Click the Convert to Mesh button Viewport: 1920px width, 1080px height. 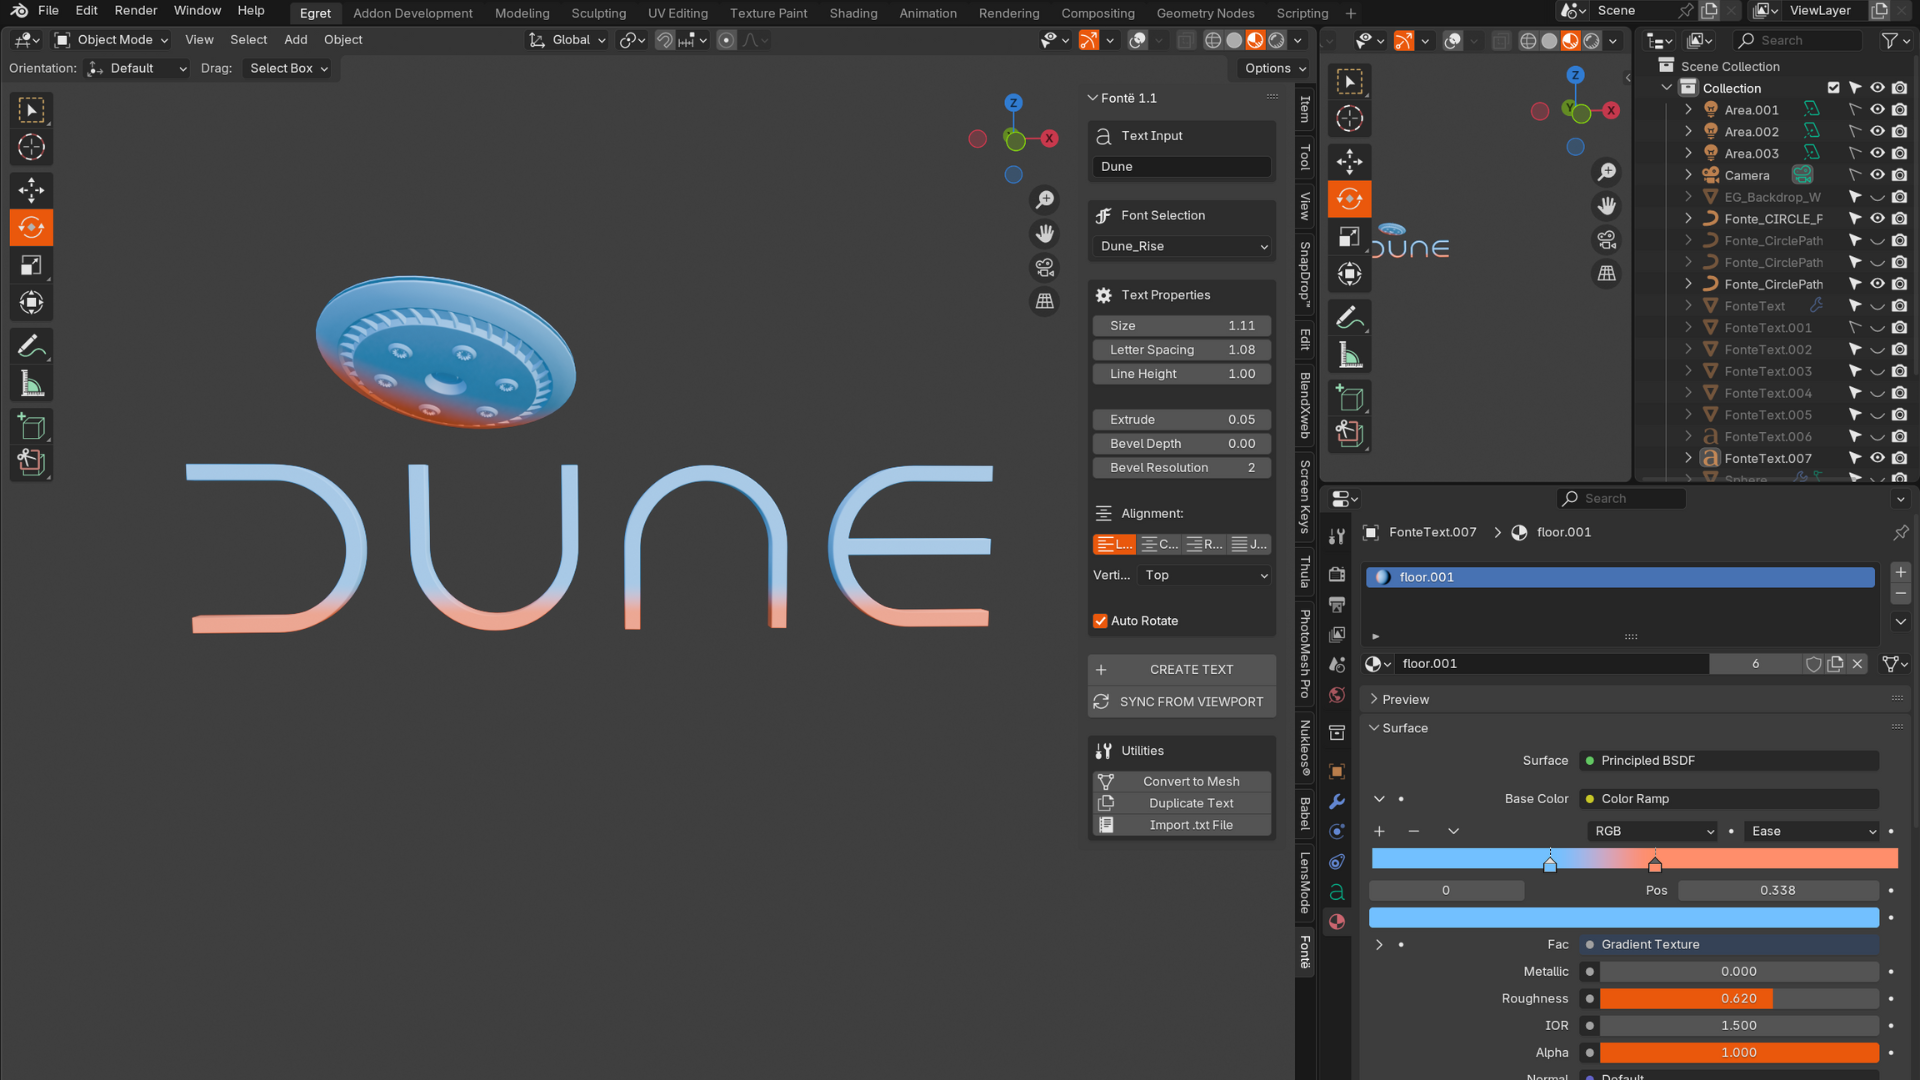click(x=1190, y=782)
